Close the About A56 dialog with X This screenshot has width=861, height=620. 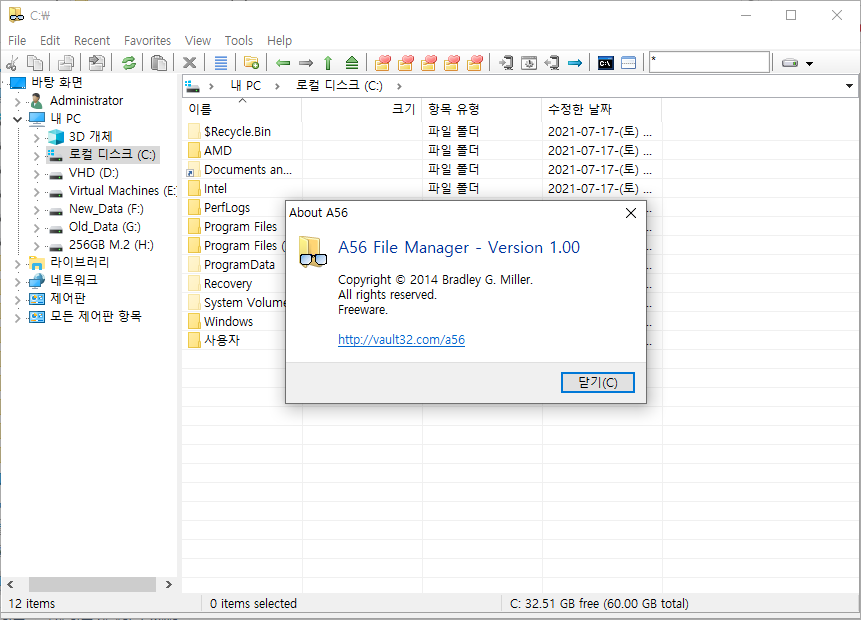[x=631, y=213]
